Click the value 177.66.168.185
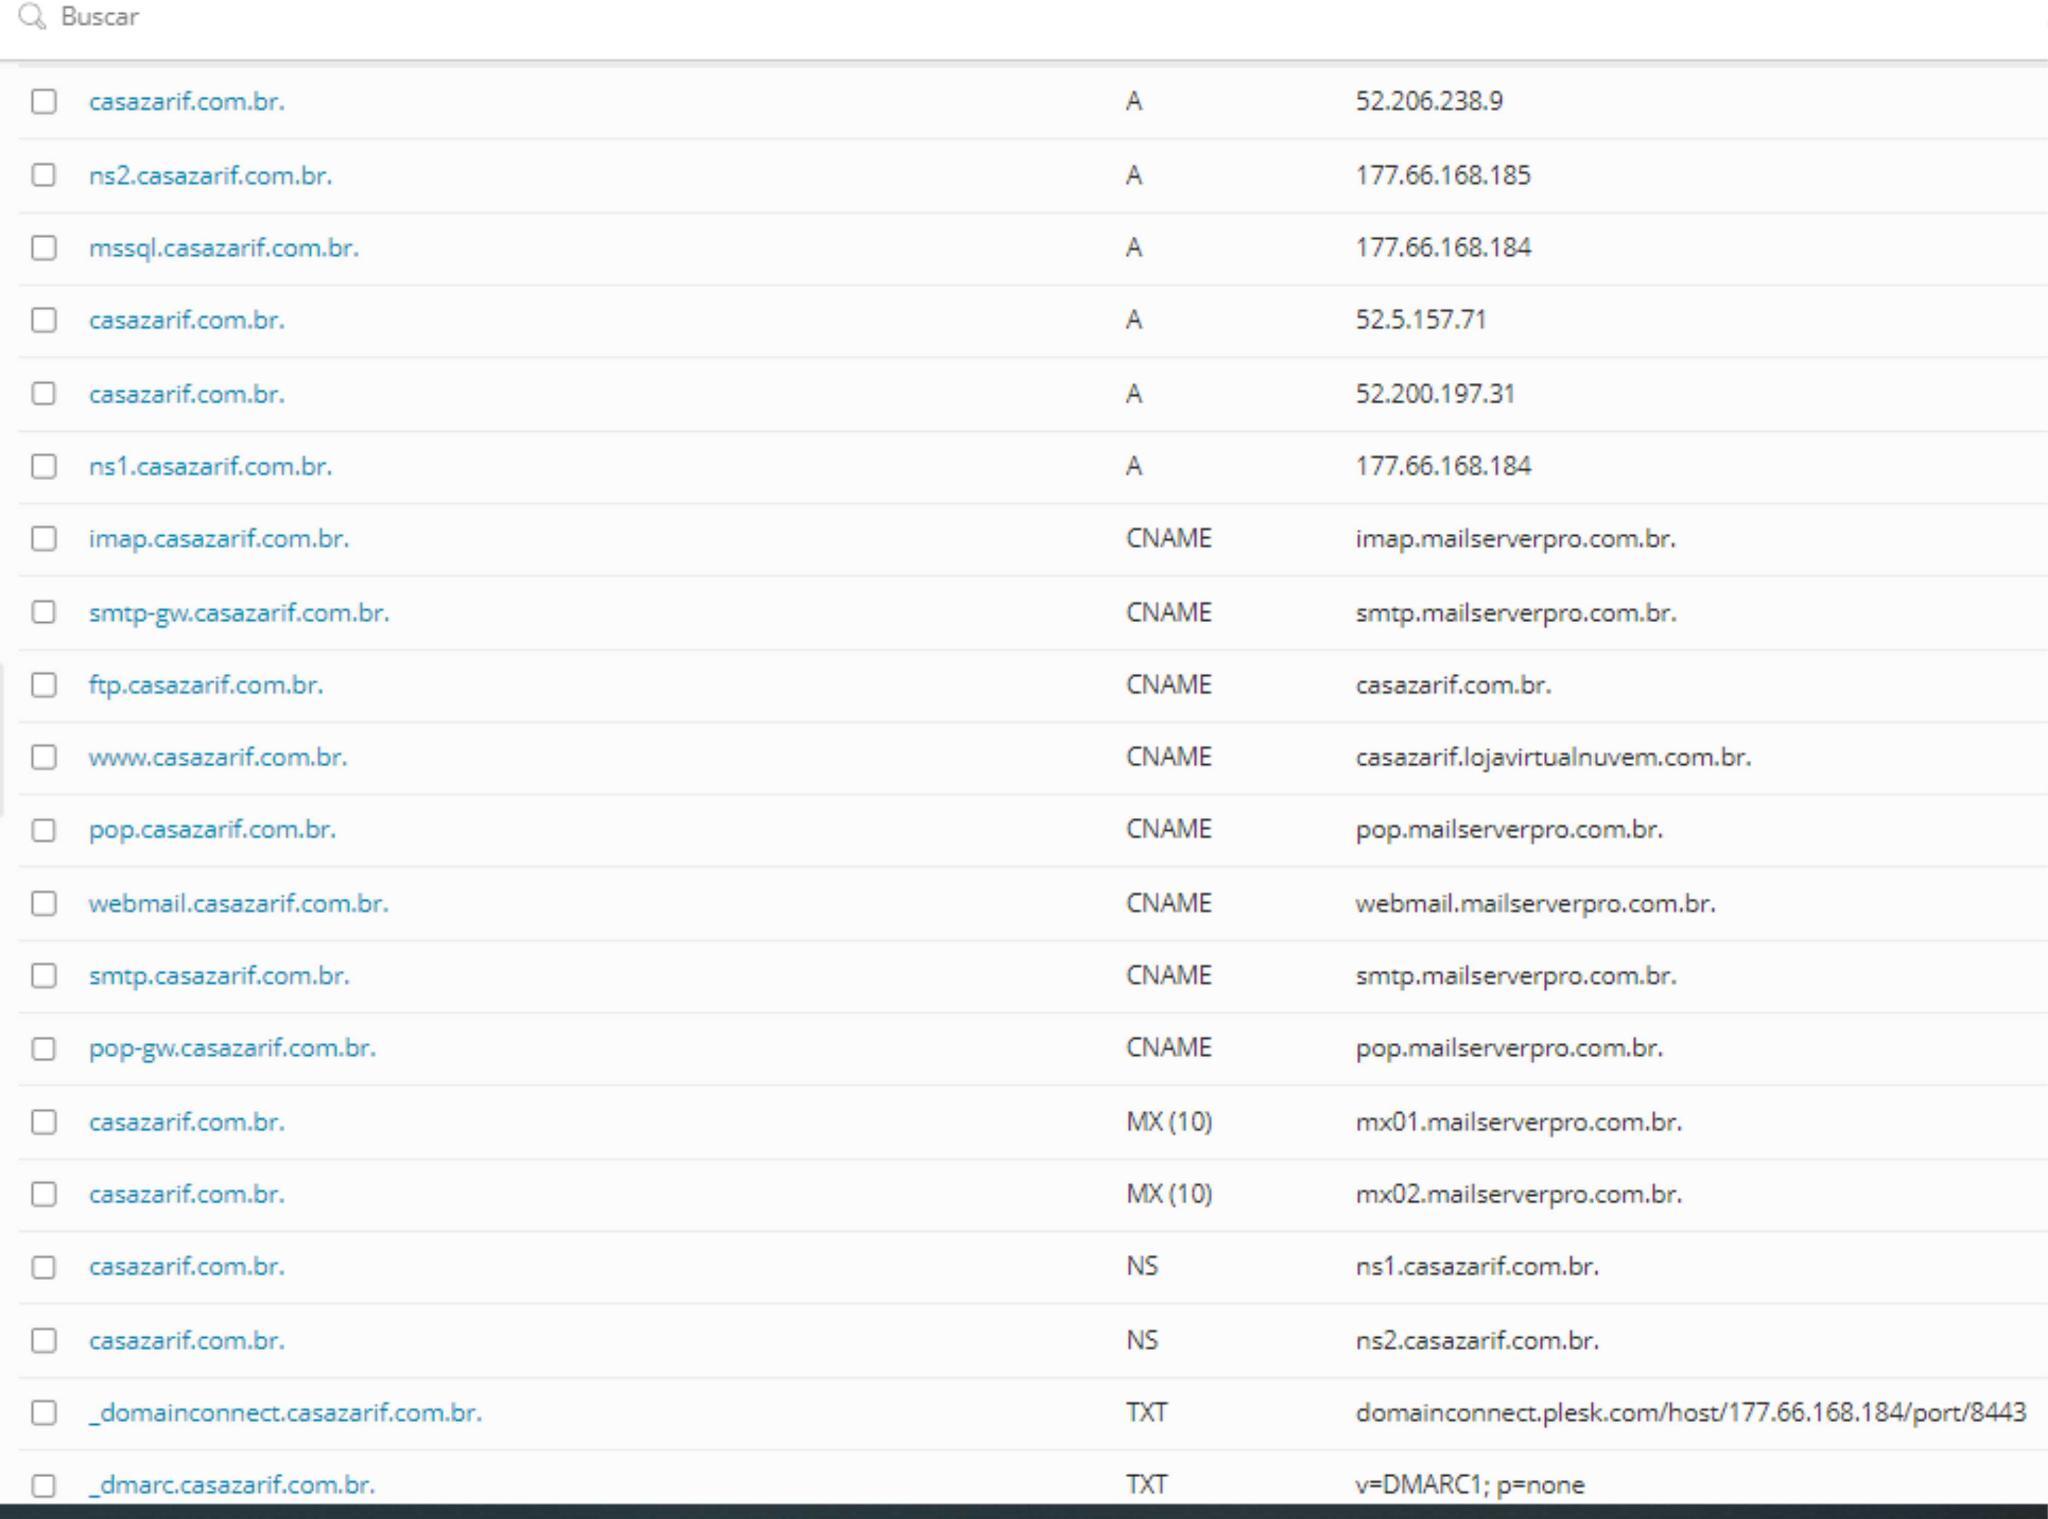 click(1443, 175)
